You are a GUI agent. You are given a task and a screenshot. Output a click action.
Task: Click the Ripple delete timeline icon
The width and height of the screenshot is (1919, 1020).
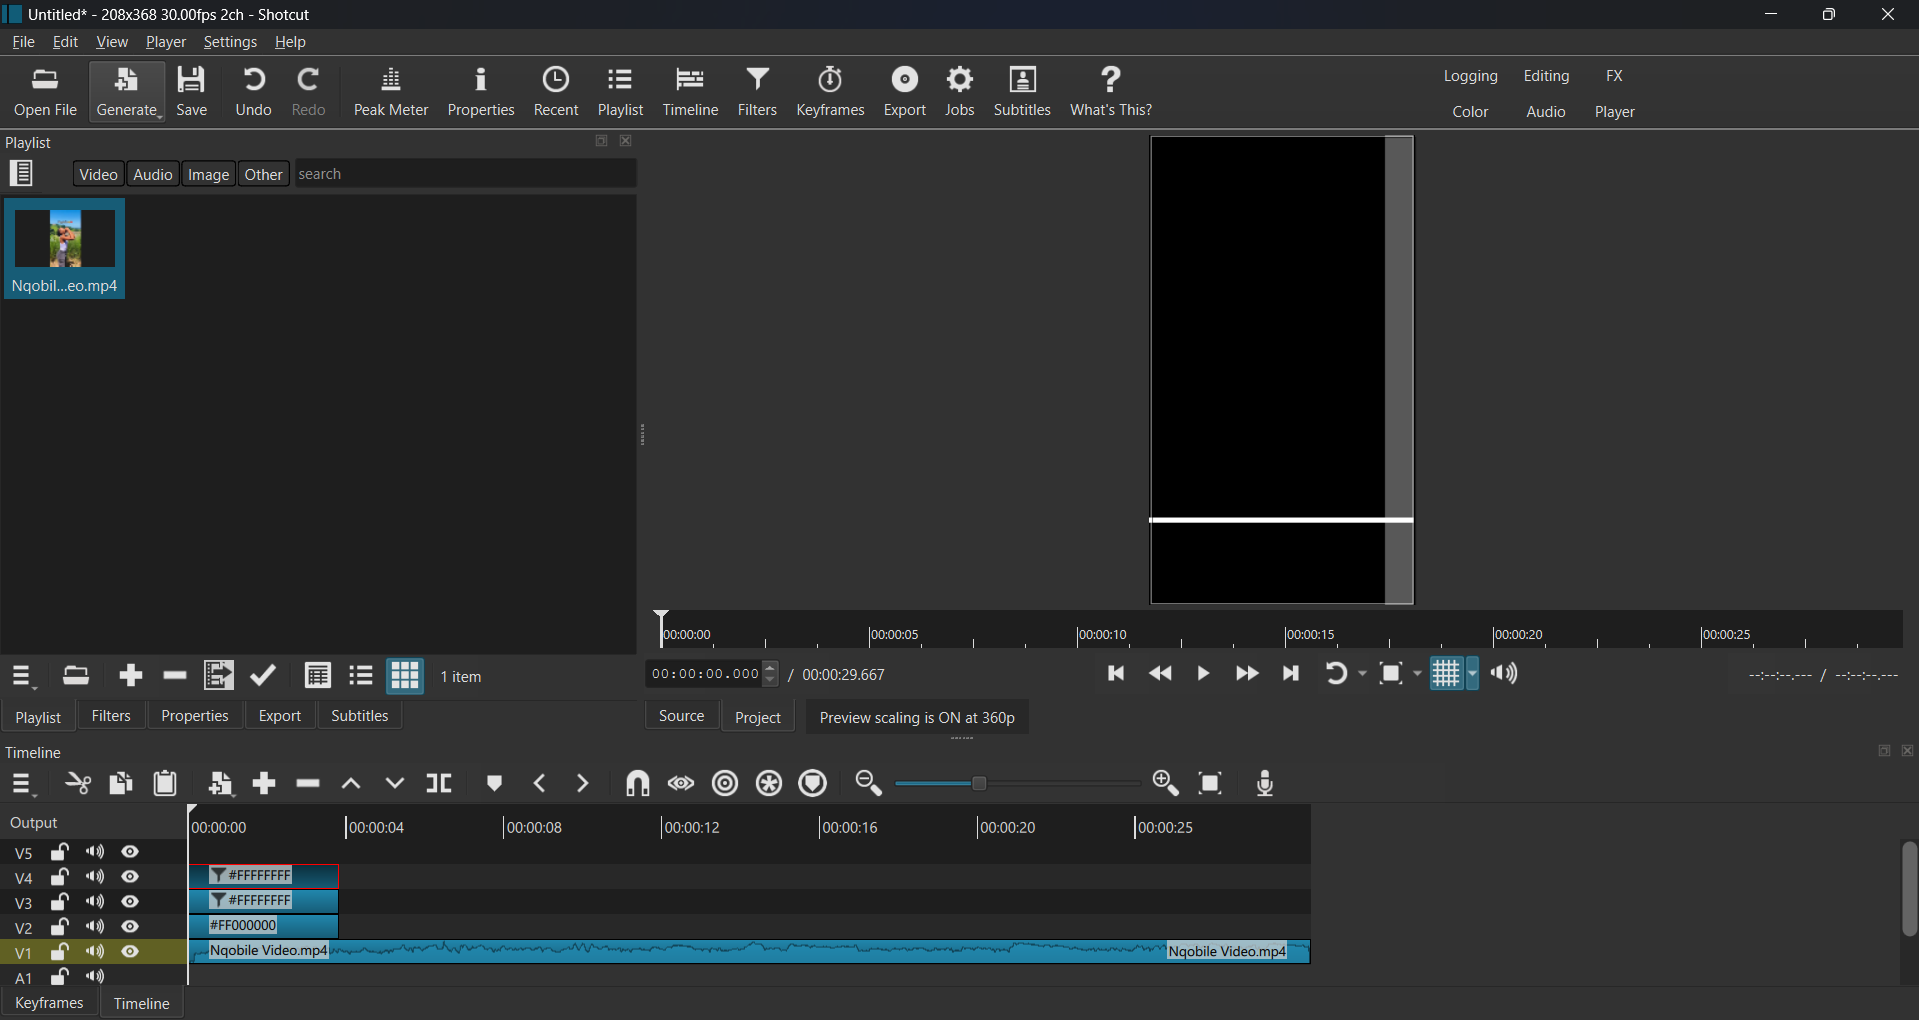tap(308, 784)
